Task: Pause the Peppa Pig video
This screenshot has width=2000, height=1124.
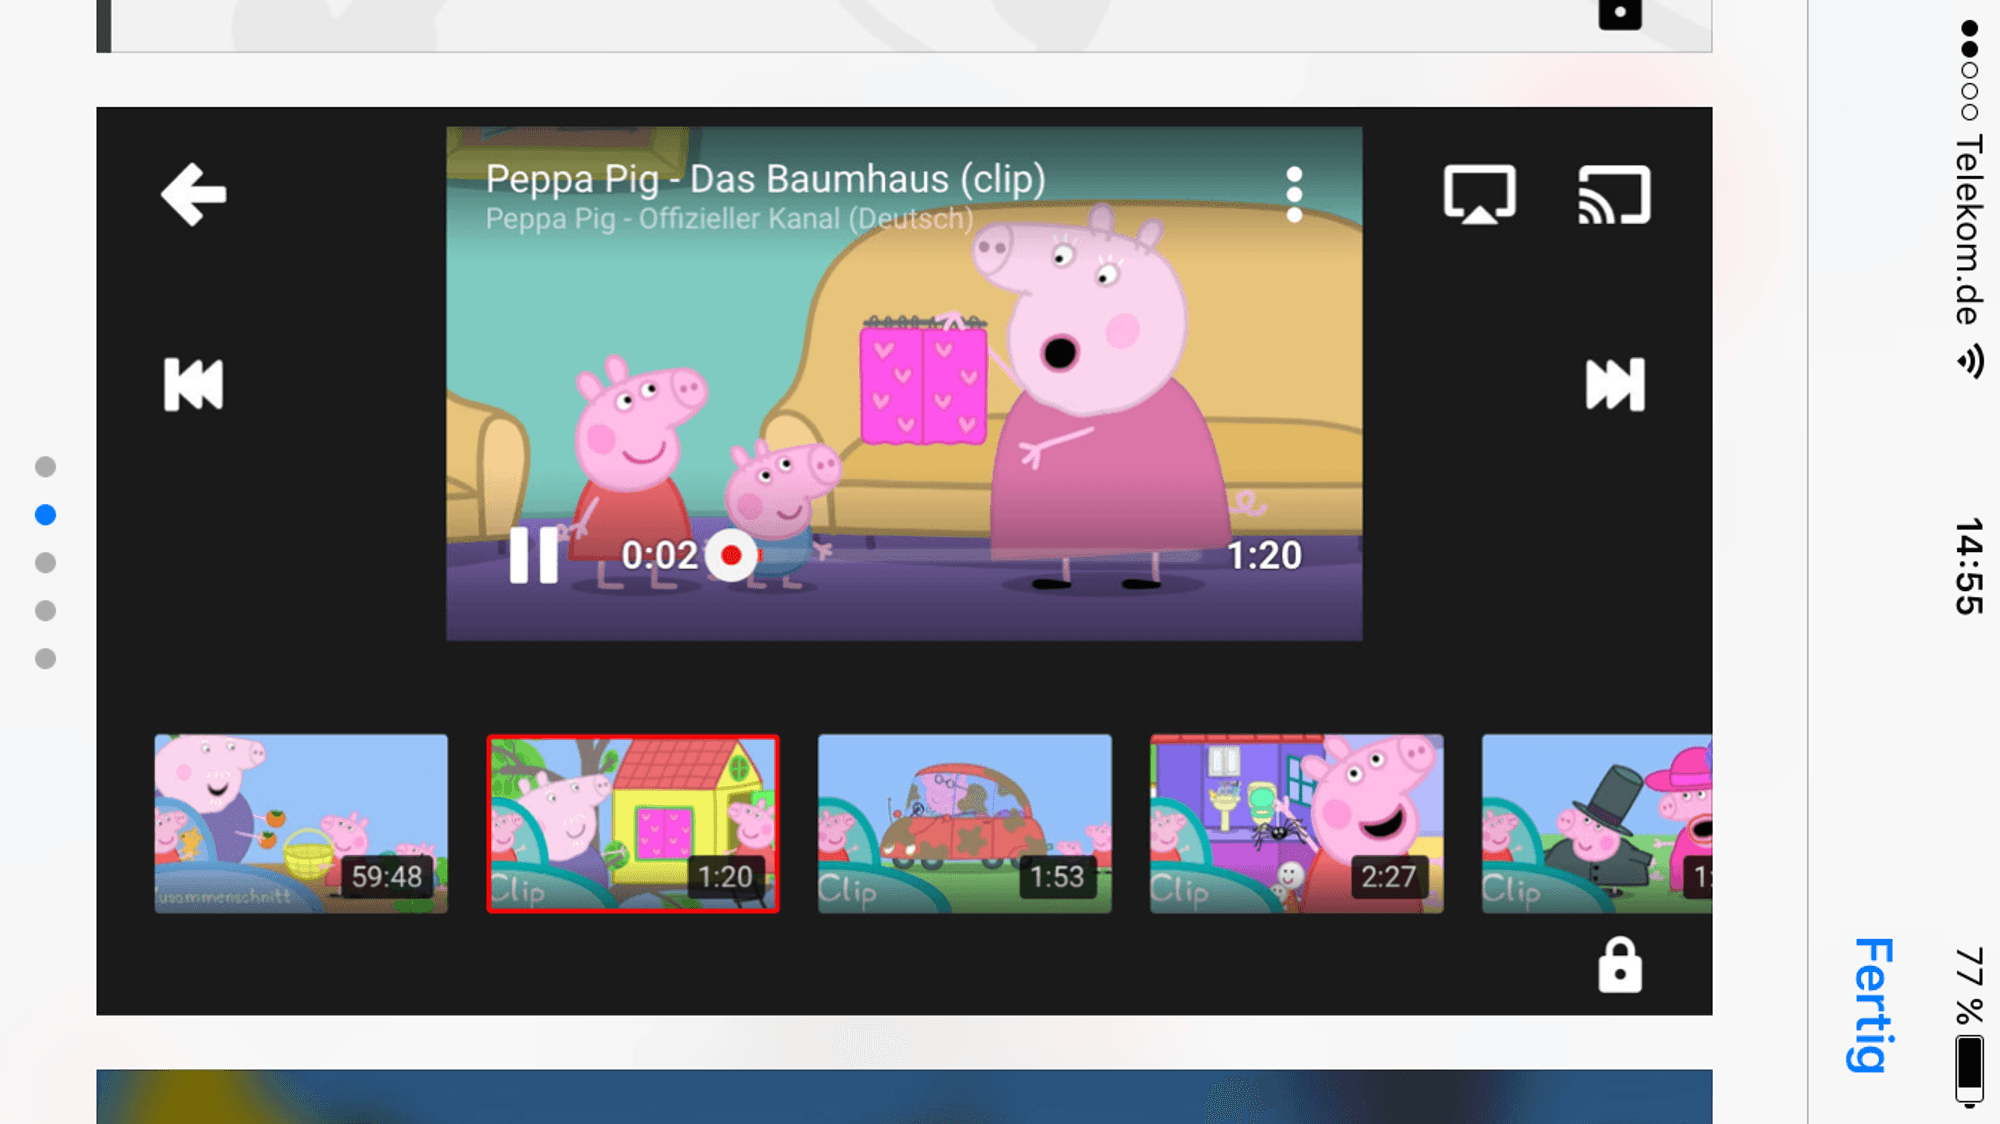Action: [x=534, y=555]
